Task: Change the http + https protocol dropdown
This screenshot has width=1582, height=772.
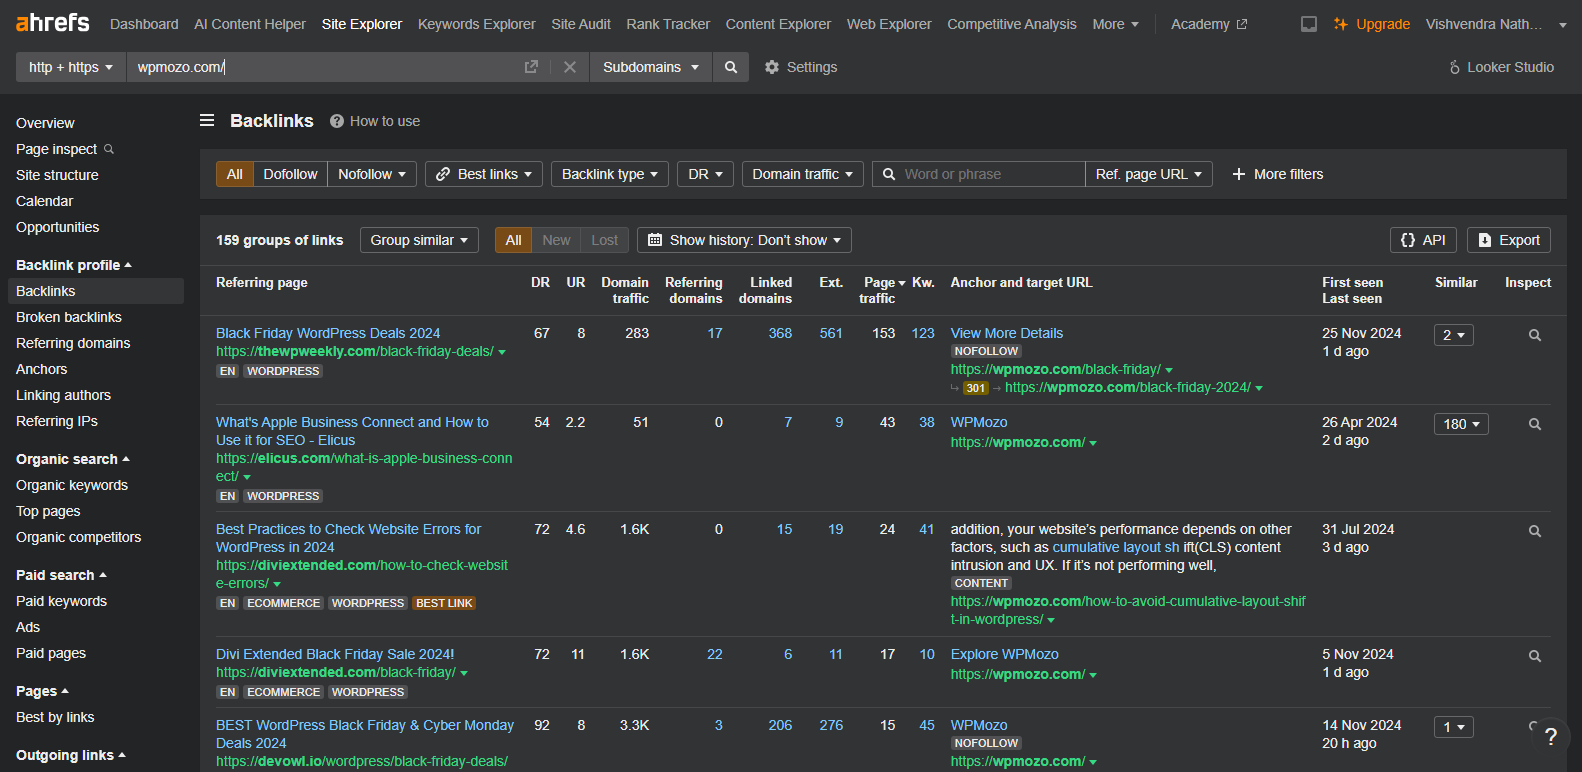Action: 71,67
